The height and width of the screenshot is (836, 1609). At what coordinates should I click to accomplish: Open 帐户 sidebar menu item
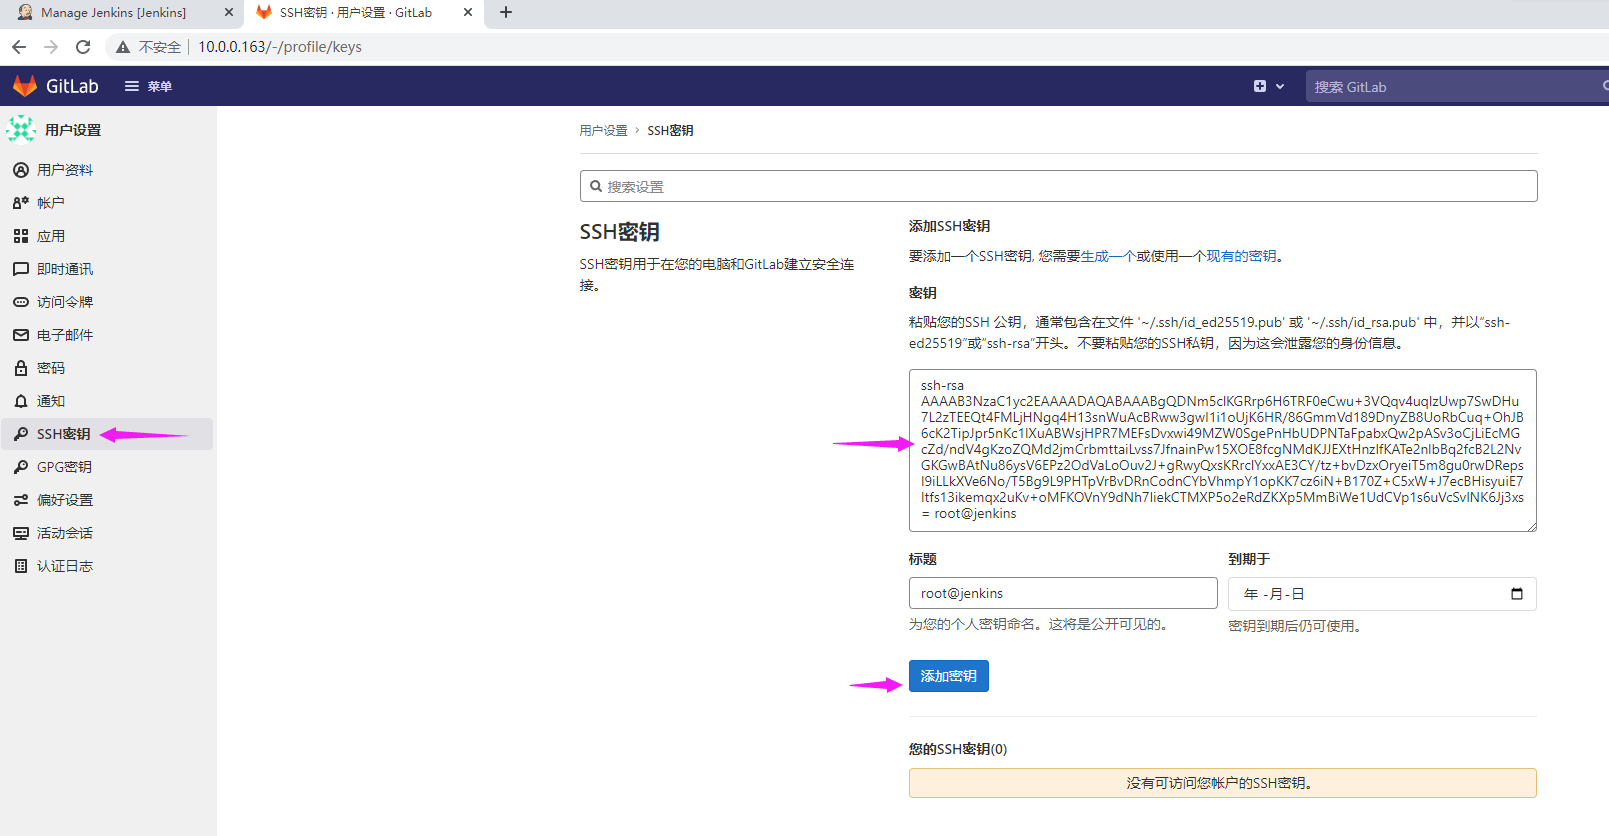(x=107, y=203)
